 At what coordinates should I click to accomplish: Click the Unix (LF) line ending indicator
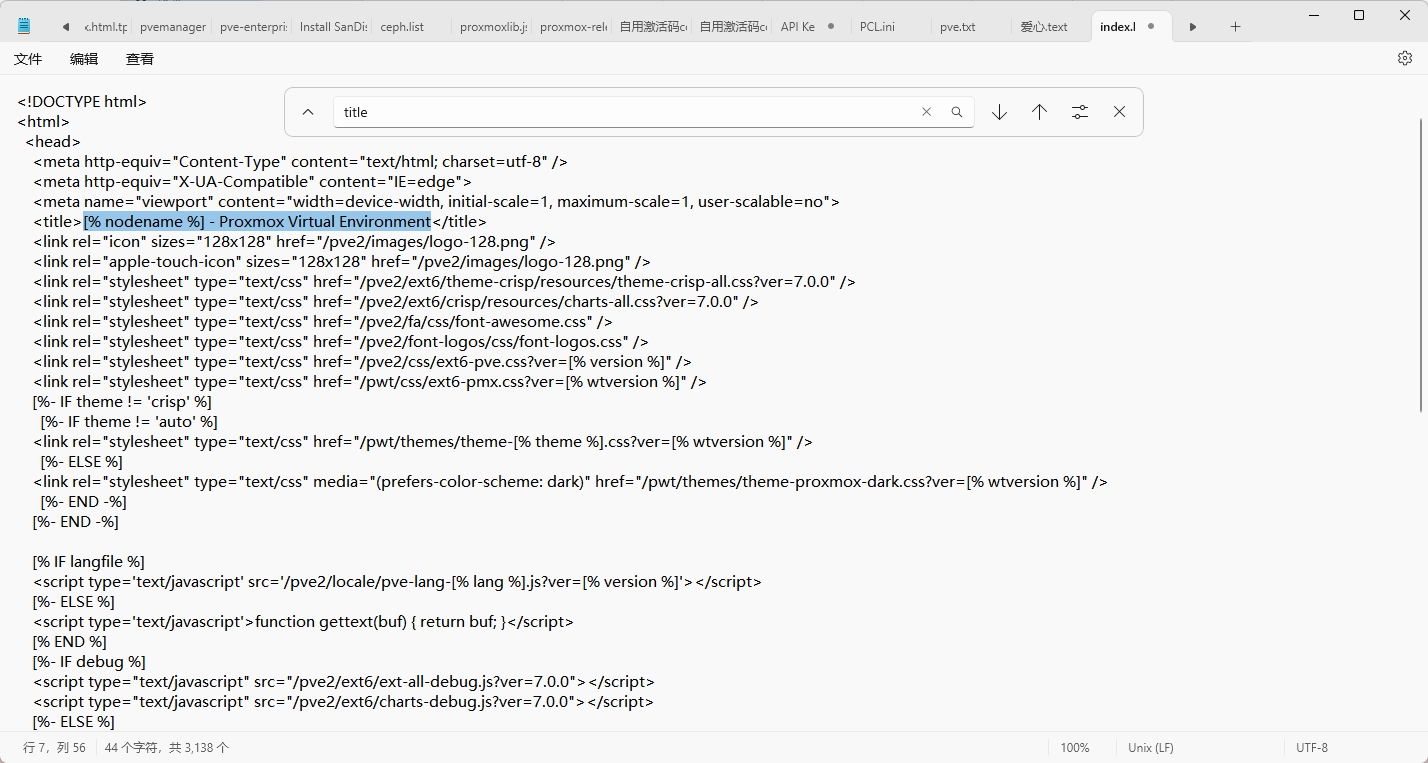pos(1151,748)
